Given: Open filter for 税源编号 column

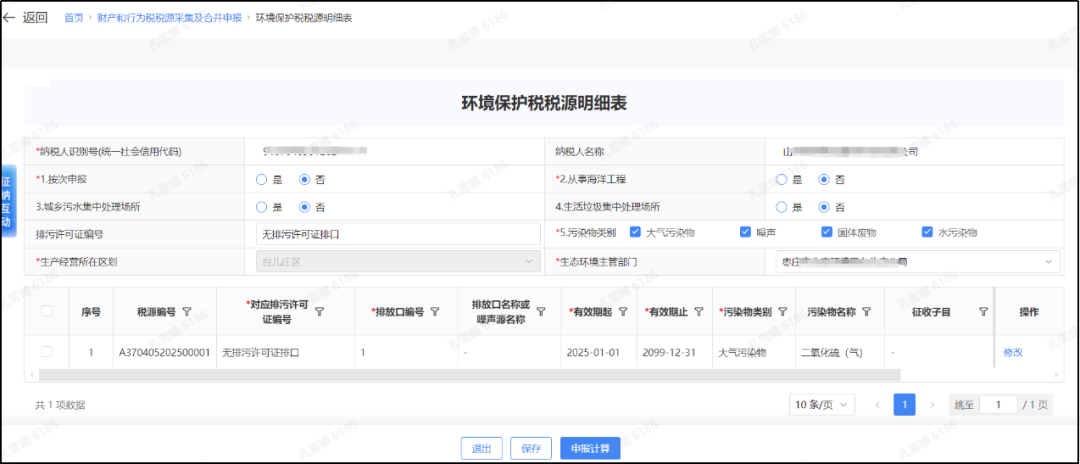Looking at the screenshot, I should (186, 312).
